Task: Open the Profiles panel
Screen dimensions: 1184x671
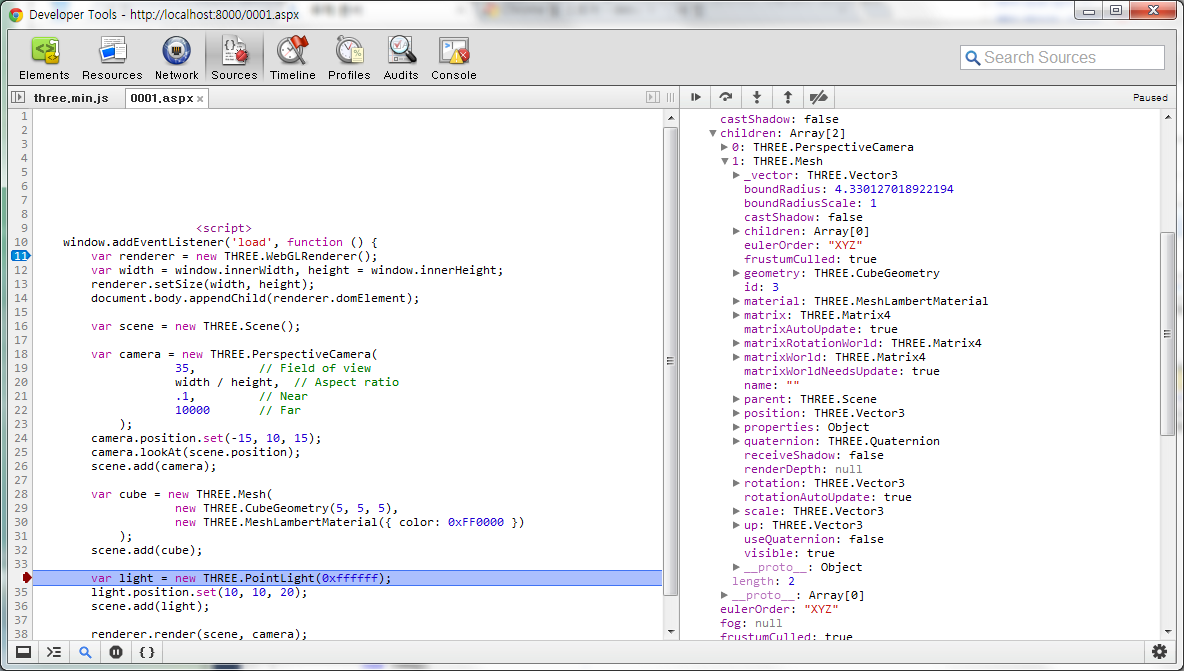Action: pos(349,58)
